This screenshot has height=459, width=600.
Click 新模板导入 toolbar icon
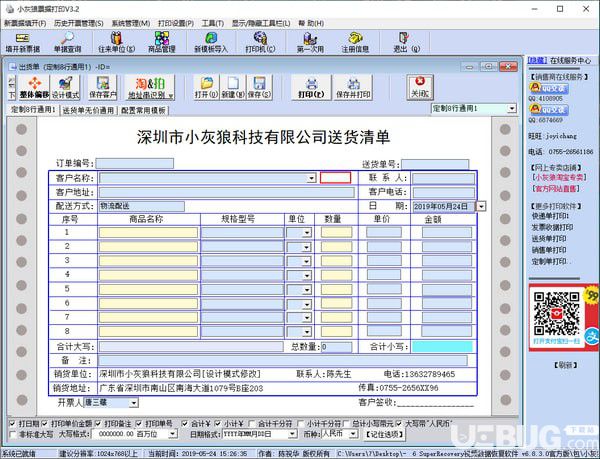coord(211,42)
